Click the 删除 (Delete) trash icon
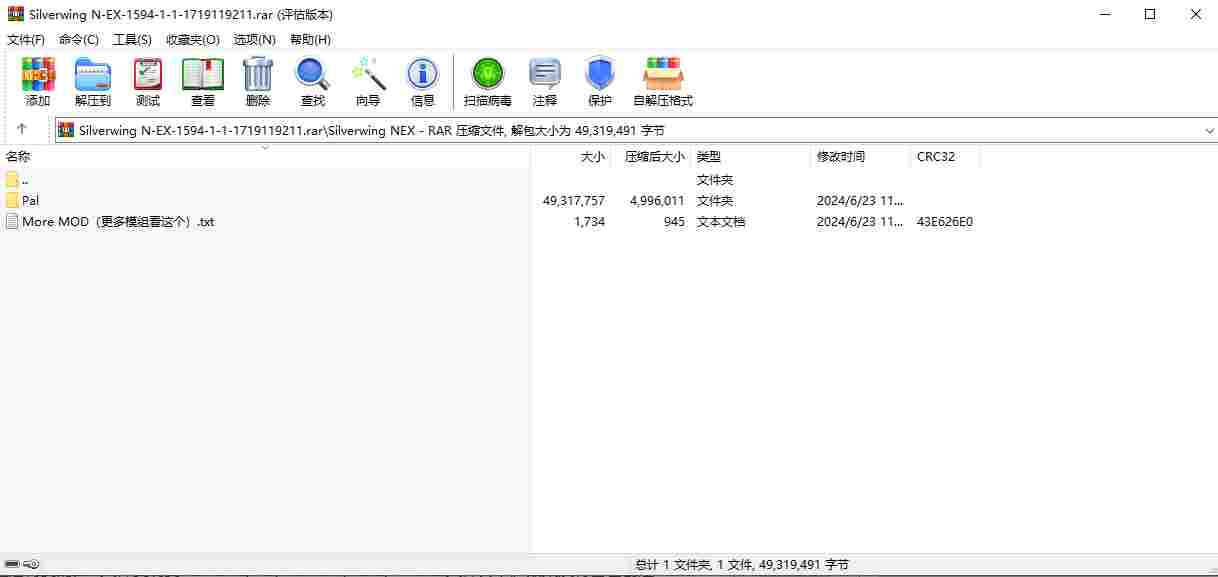 point(258,75)
